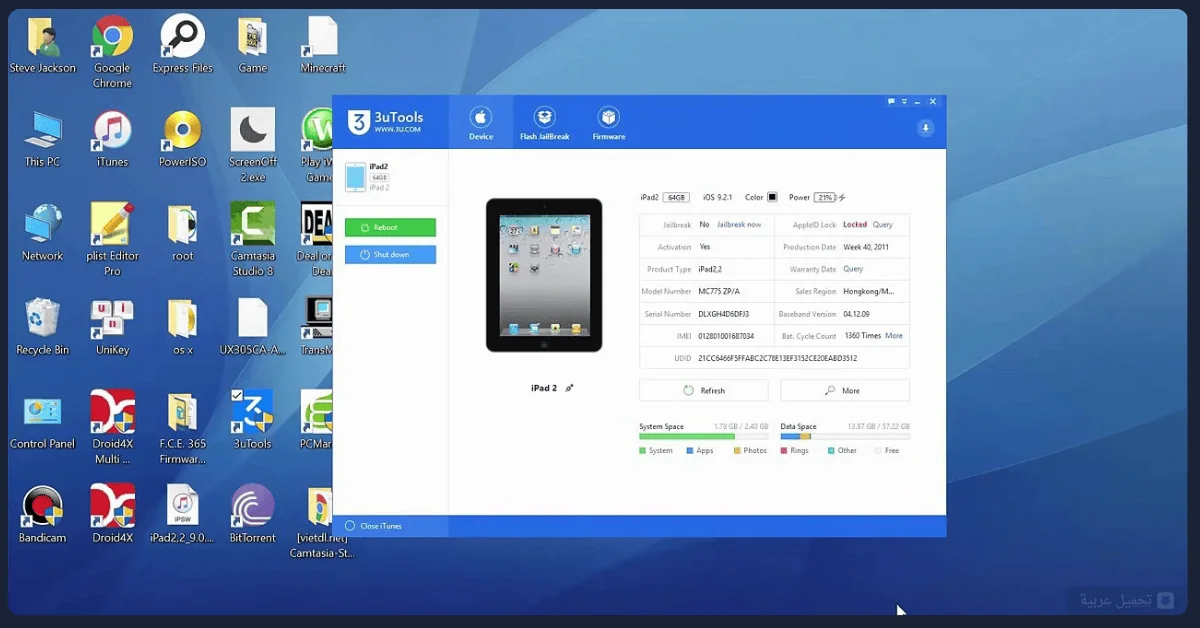Select the root folder on desktop

183,233
